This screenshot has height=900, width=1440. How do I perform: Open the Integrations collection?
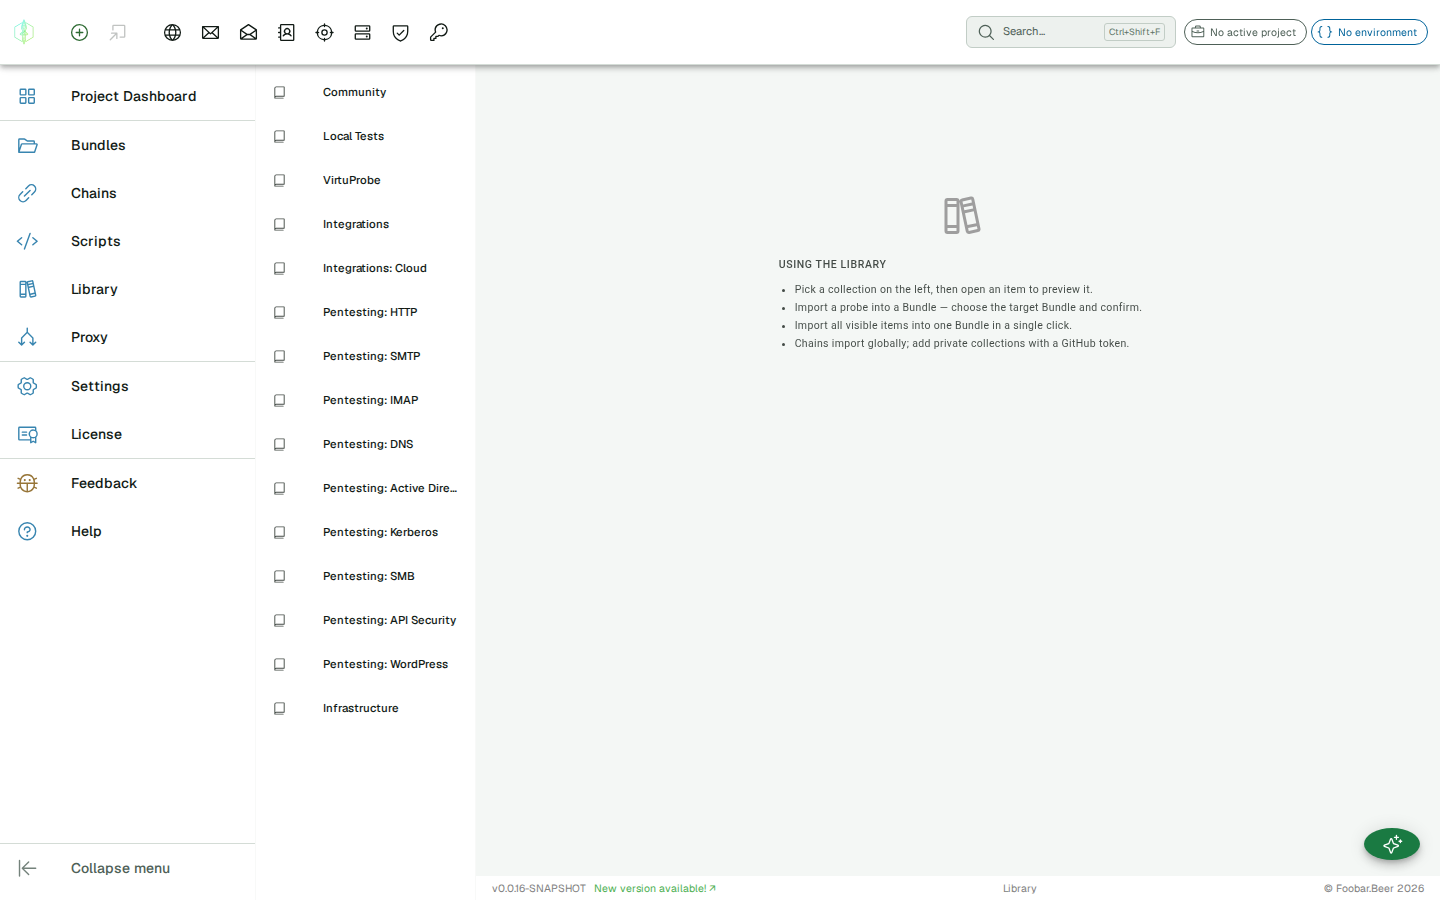(x=365, y=224)
